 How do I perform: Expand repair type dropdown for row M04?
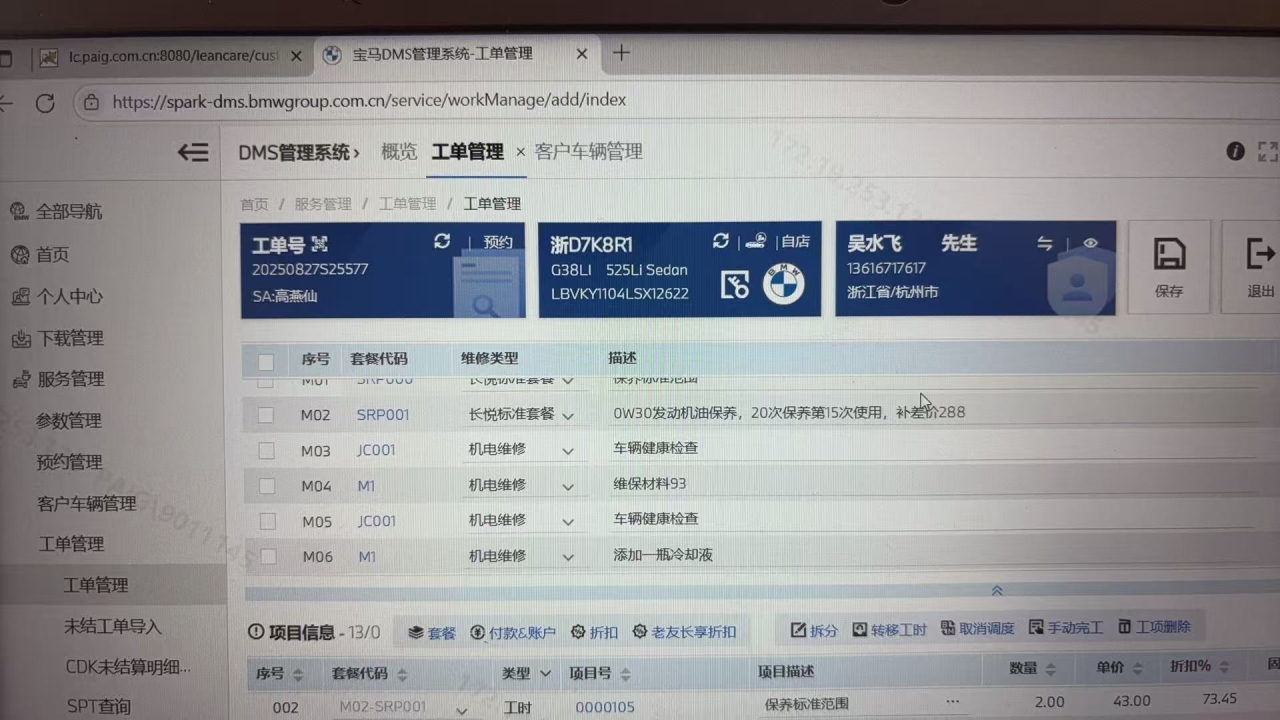568,487
